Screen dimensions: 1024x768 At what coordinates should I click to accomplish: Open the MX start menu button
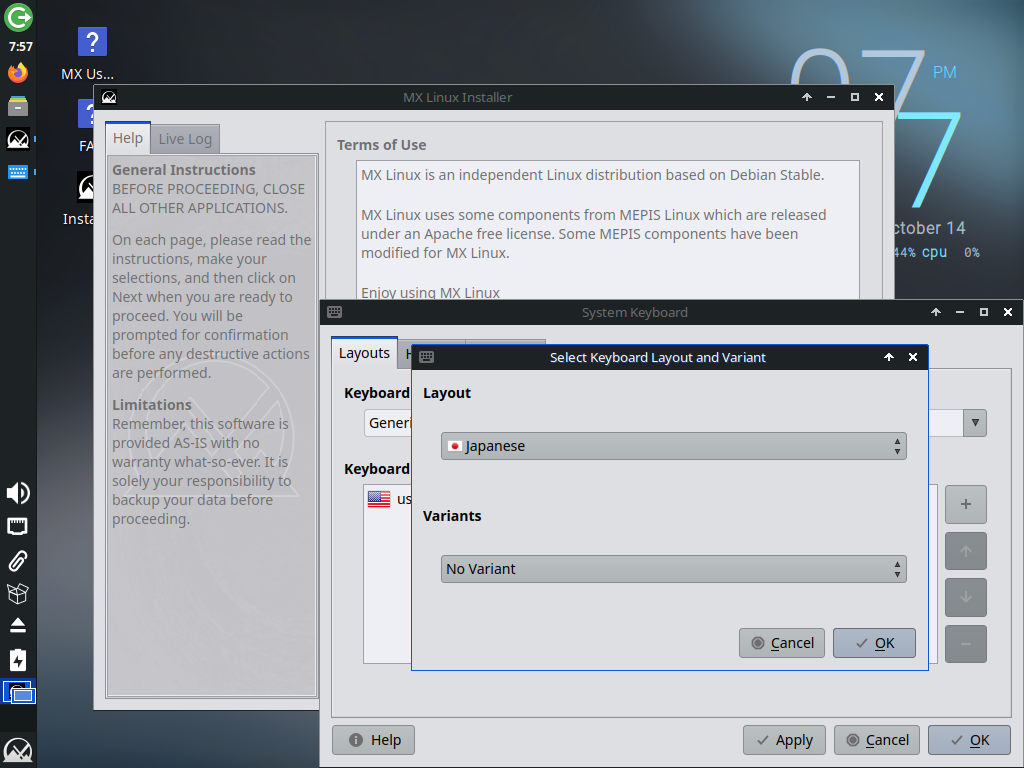18,750
